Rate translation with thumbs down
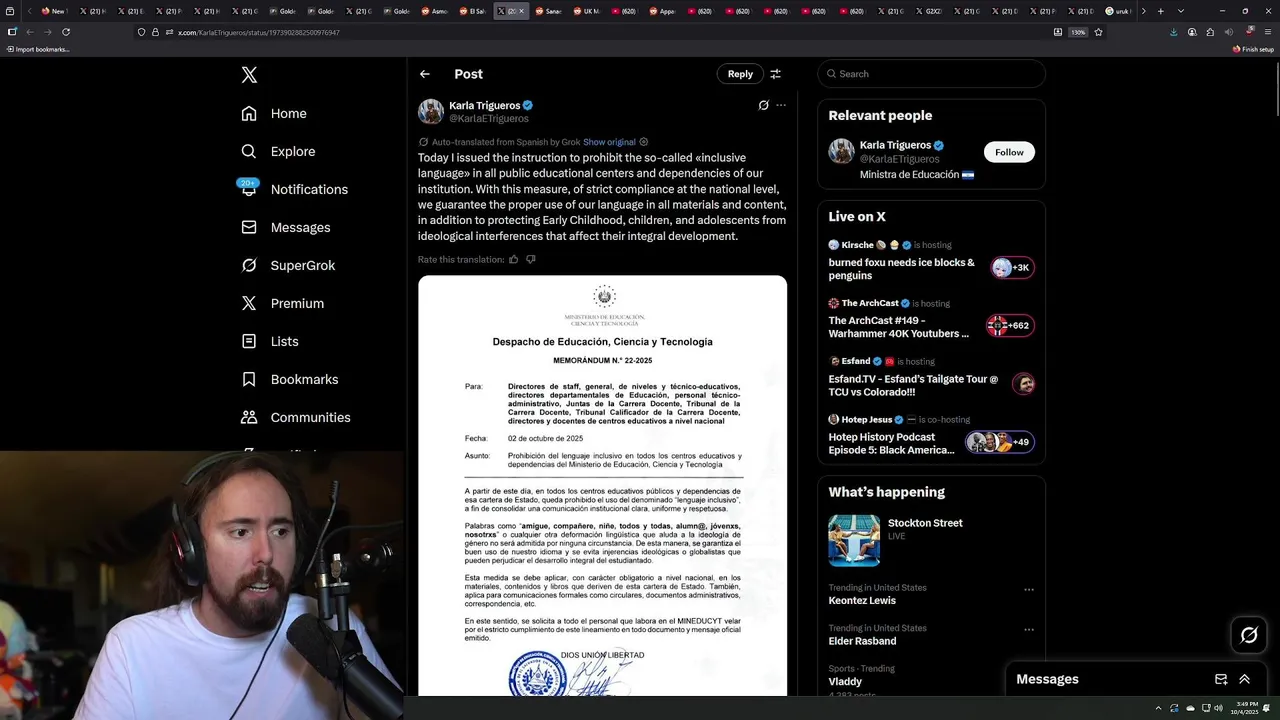The width and height of the screenshot is (1280, 720). (x=531, y=260)
